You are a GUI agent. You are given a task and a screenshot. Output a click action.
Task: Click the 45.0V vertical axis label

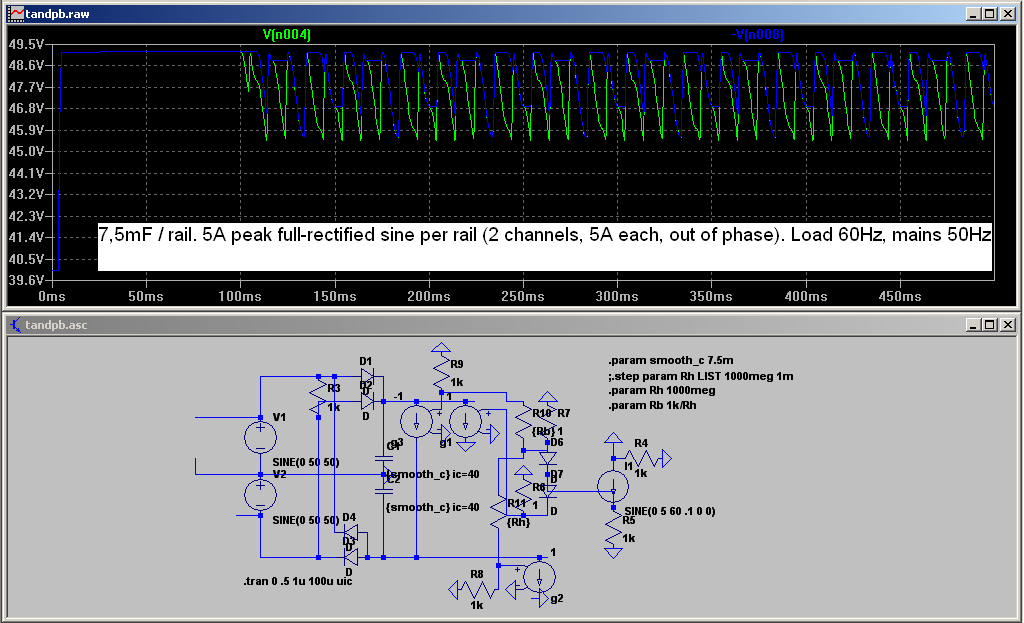[x=26, y=152]
